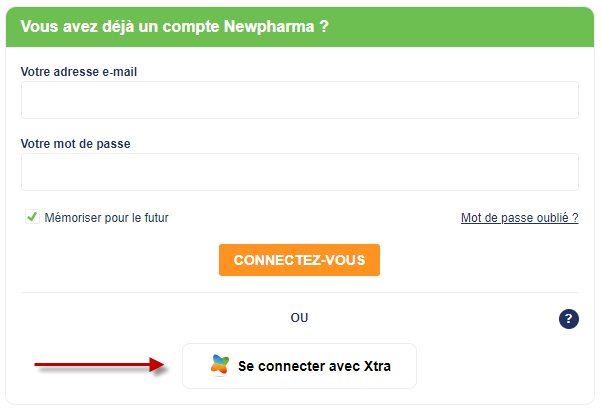Click the divider line under CONNECTEZ-VOUS

(x=300, y=292)
